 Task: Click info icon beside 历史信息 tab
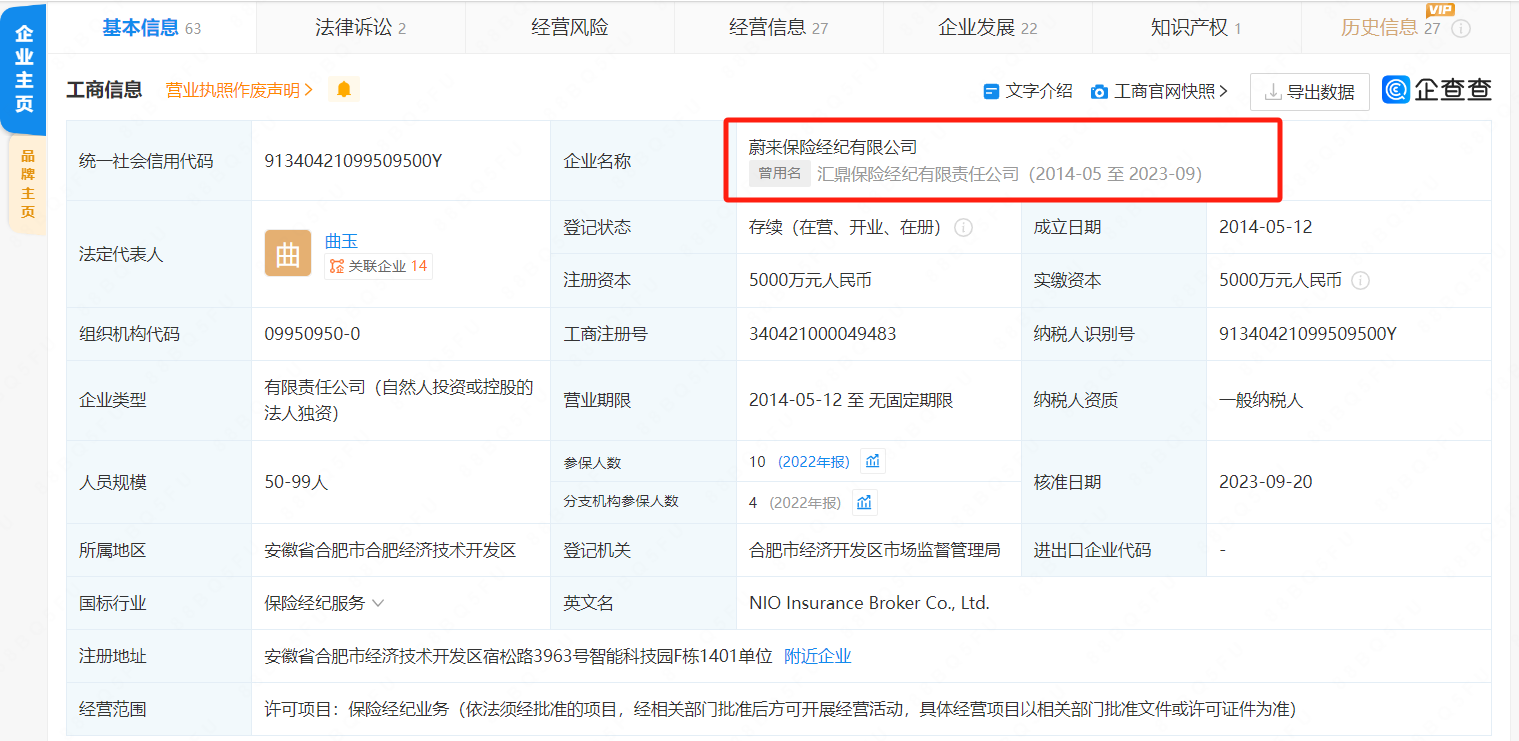click(x=1461, y=28)
